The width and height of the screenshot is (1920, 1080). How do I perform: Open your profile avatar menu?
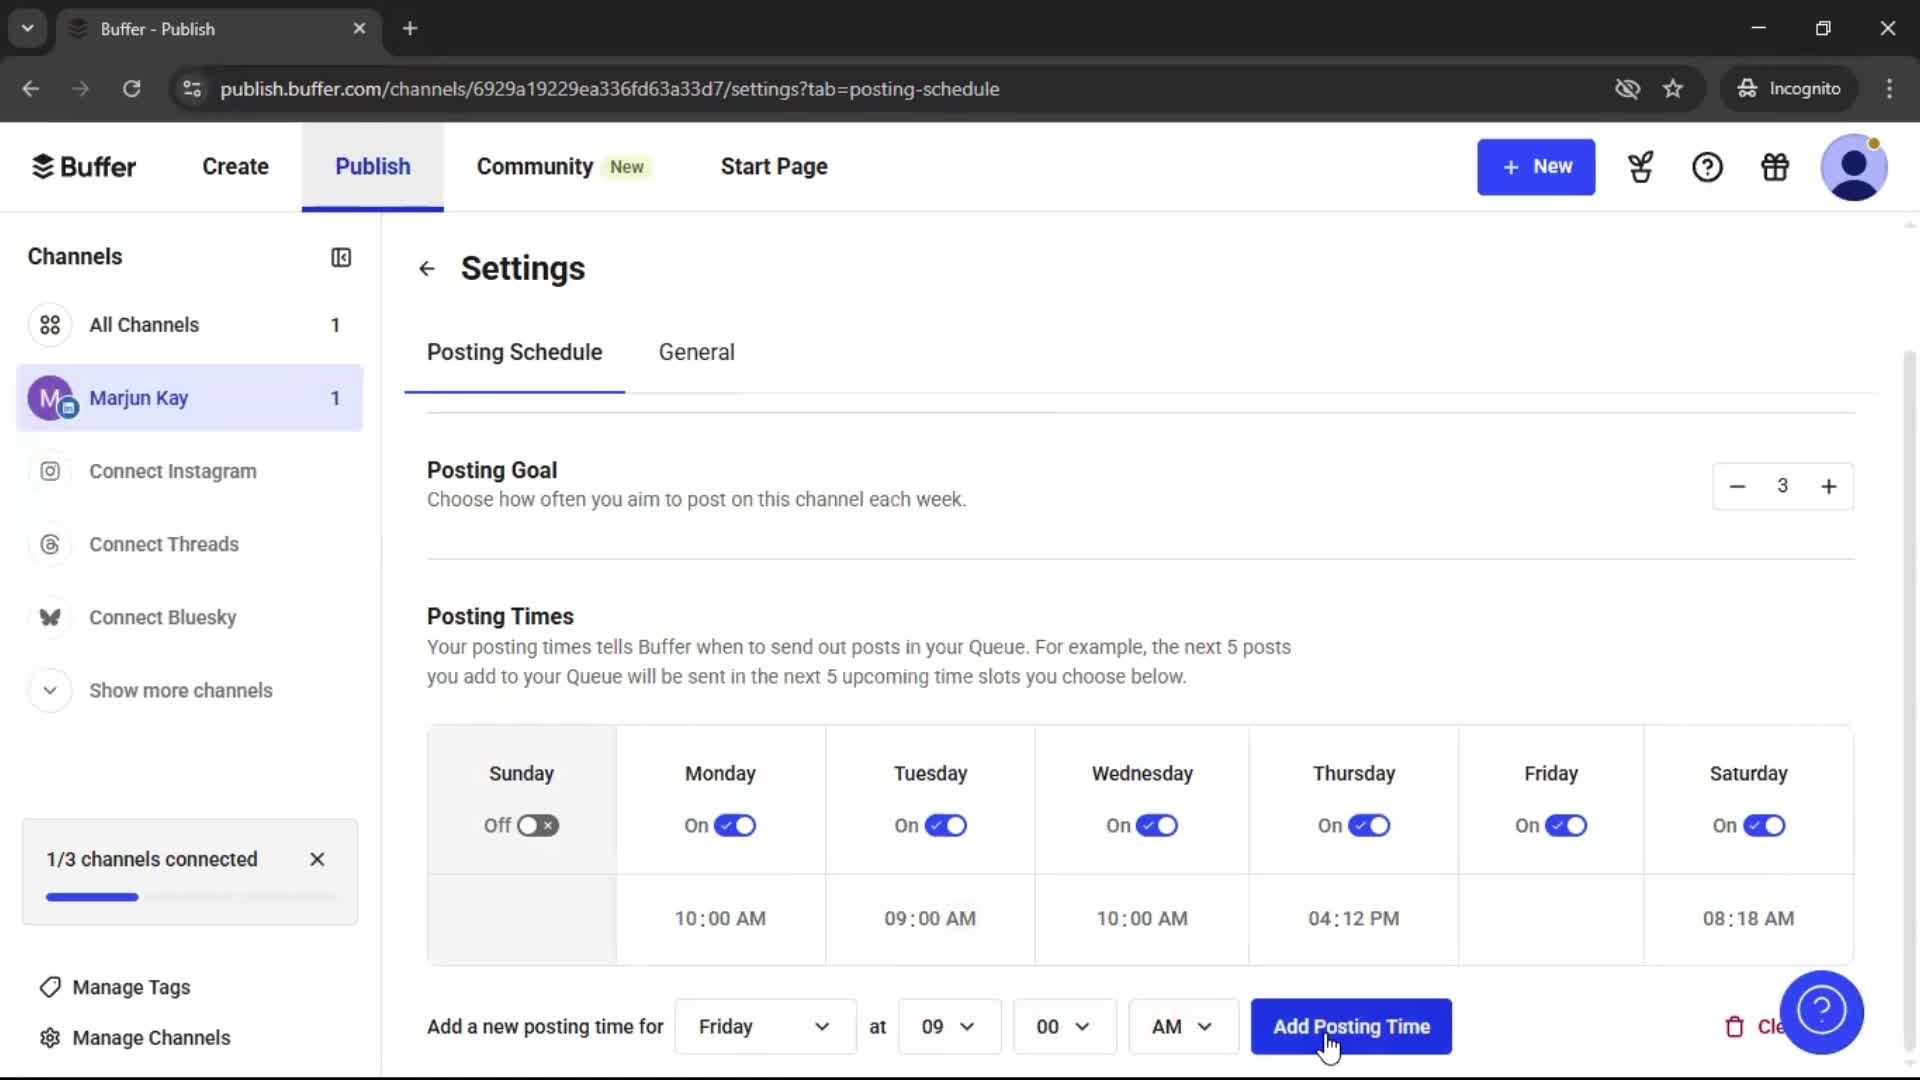(1855, 167)
